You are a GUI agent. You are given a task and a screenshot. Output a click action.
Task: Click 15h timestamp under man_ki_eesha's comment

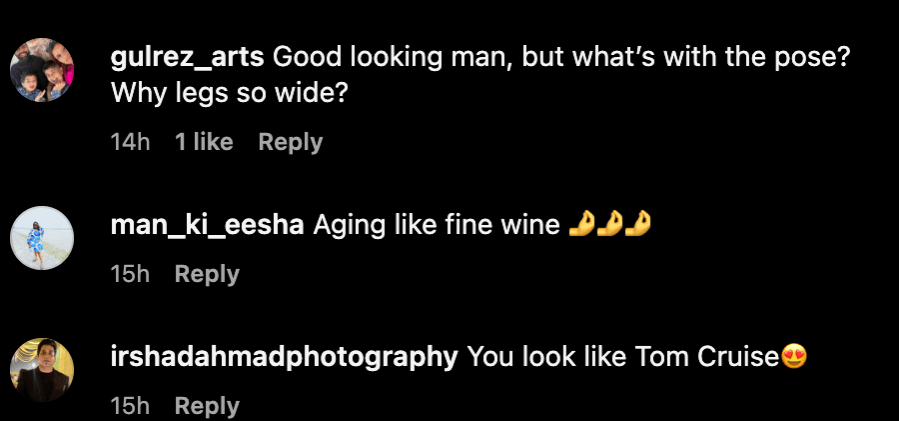pyautogui.click(x=130, y=274)
